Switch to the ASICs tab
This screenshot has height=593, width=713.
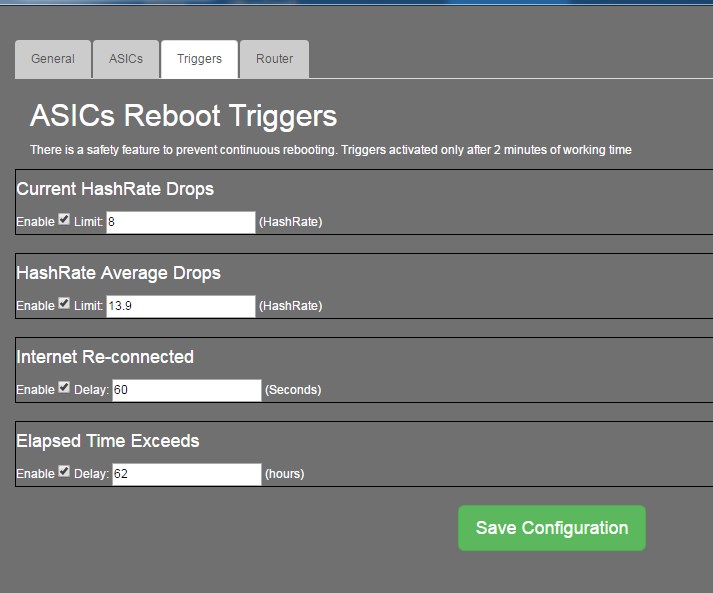(x=126, y=59)
